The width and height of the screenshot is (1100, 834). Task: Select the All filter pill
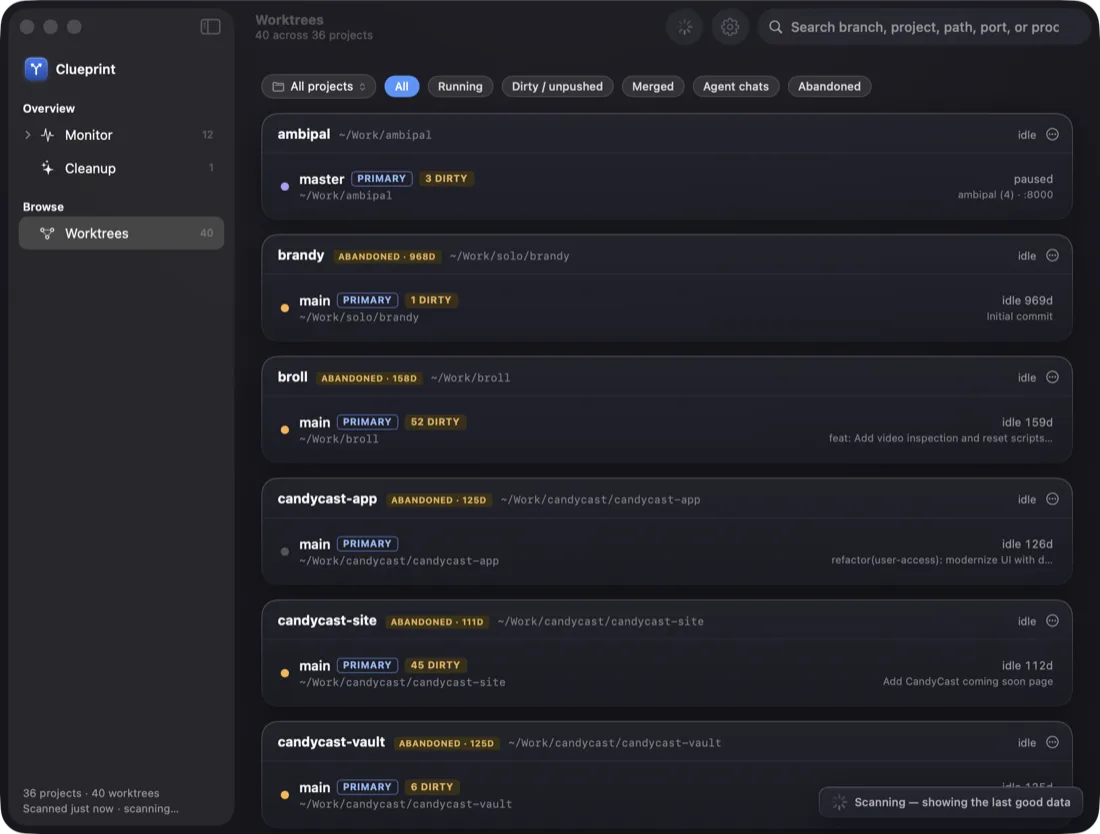pyautogui.click(x=401, y=86)
